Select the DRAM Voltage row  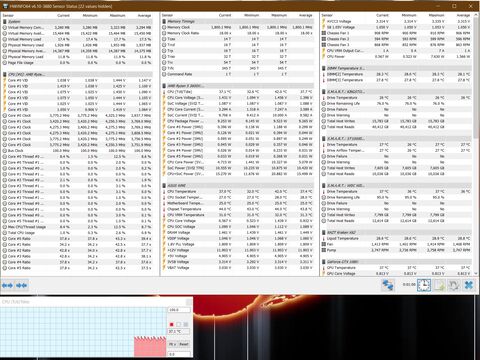point(238,233)
